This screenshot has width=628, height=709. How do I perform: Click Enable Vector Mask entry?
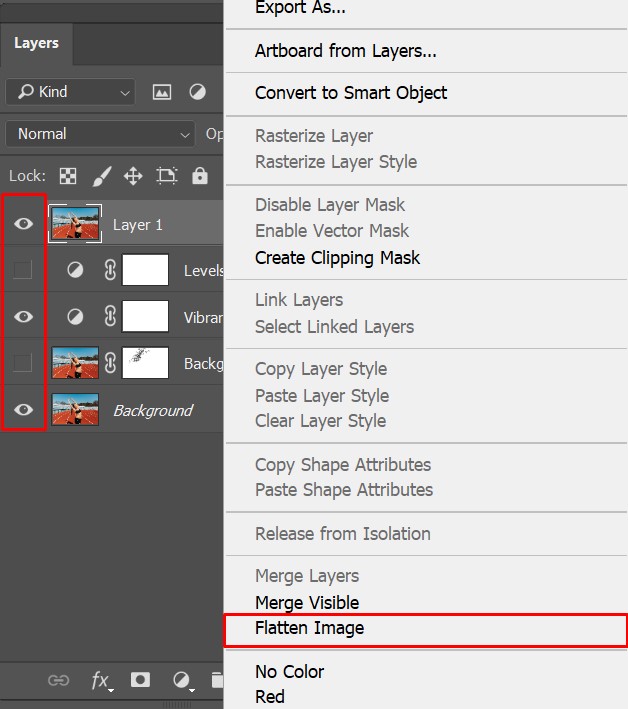tap(332, 231)
